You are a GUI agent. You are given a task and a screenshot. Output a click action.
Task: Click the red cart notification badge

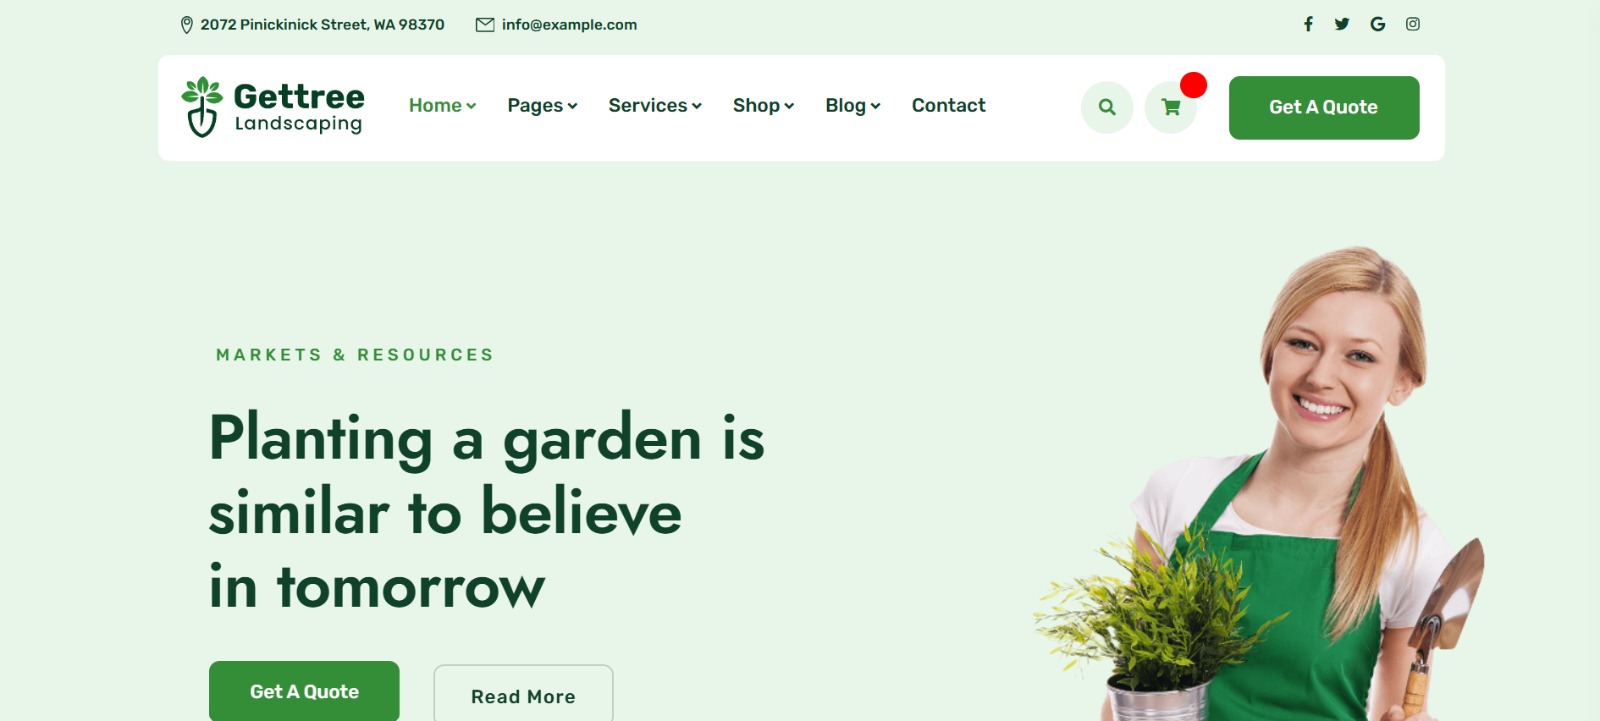tap(1193, 85)
